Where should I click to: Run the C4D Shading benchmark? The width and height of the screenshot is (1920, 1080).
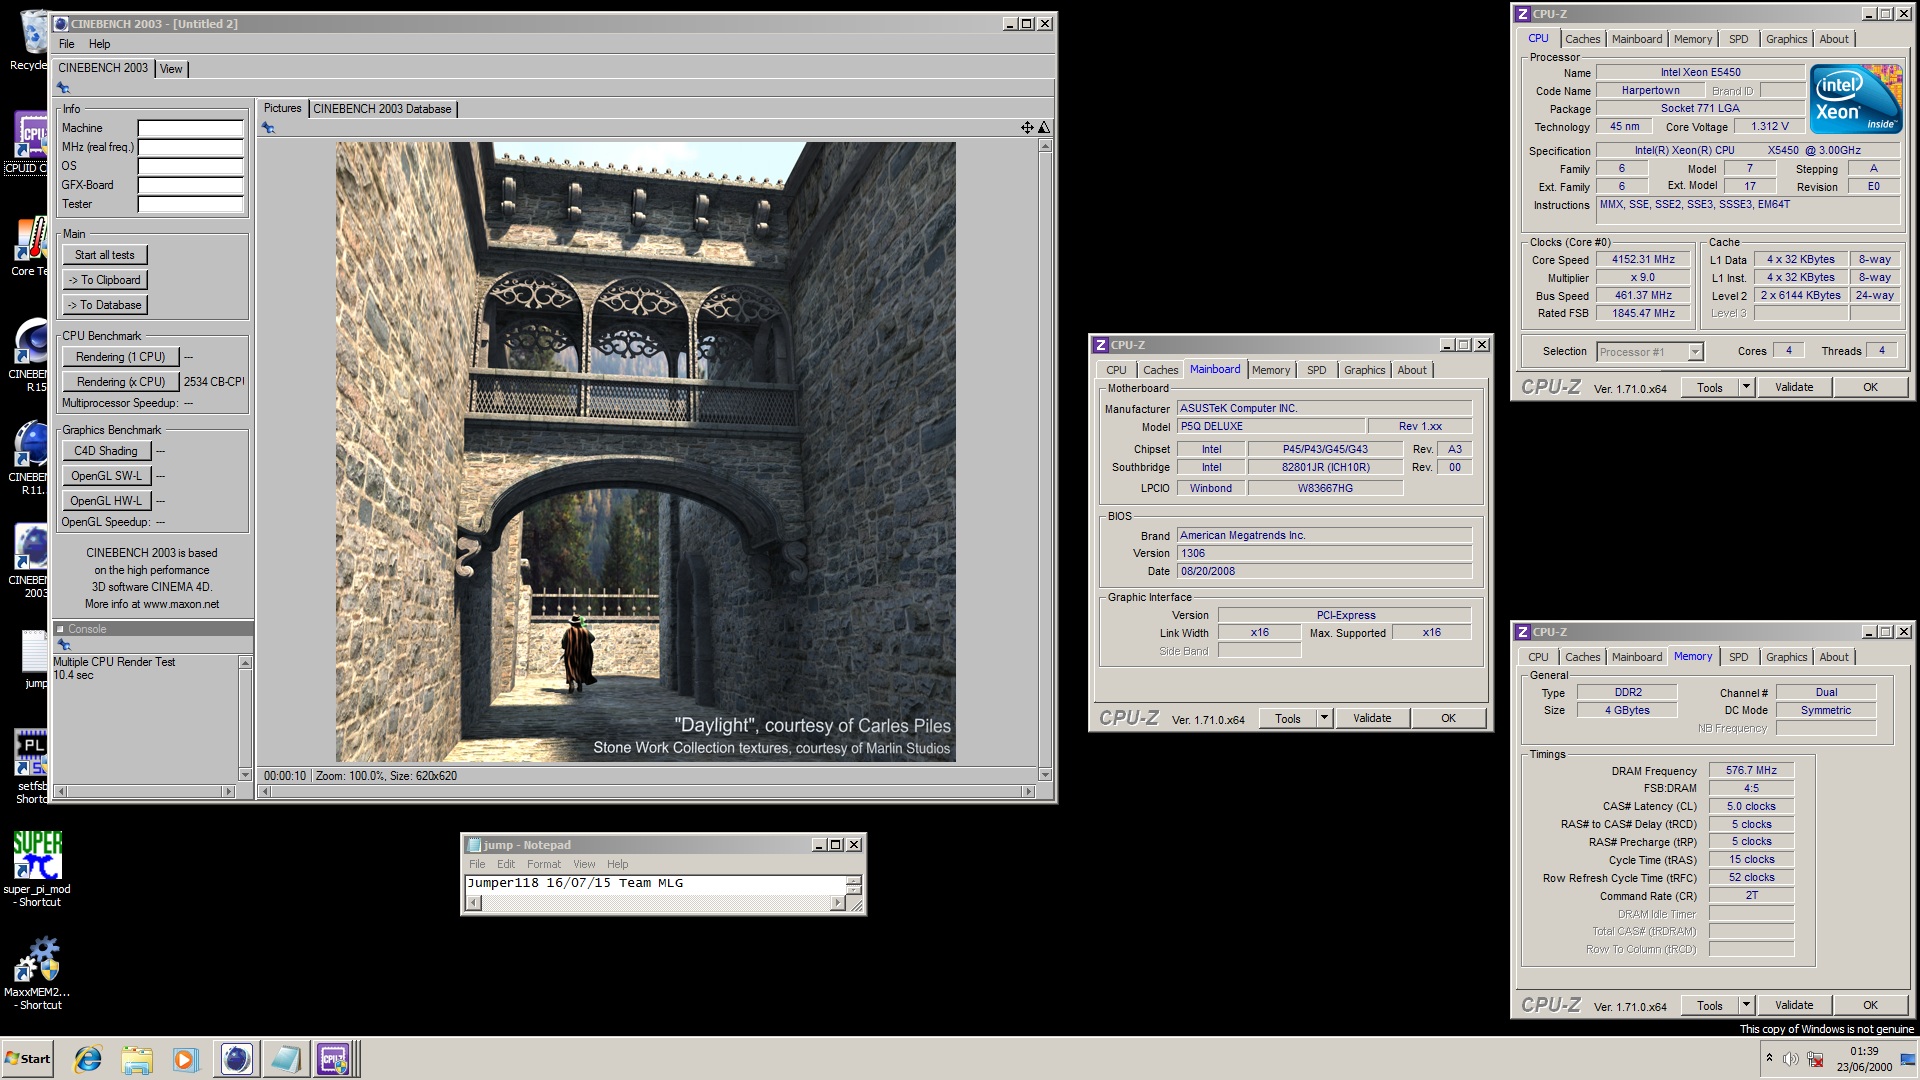point(106,451)
